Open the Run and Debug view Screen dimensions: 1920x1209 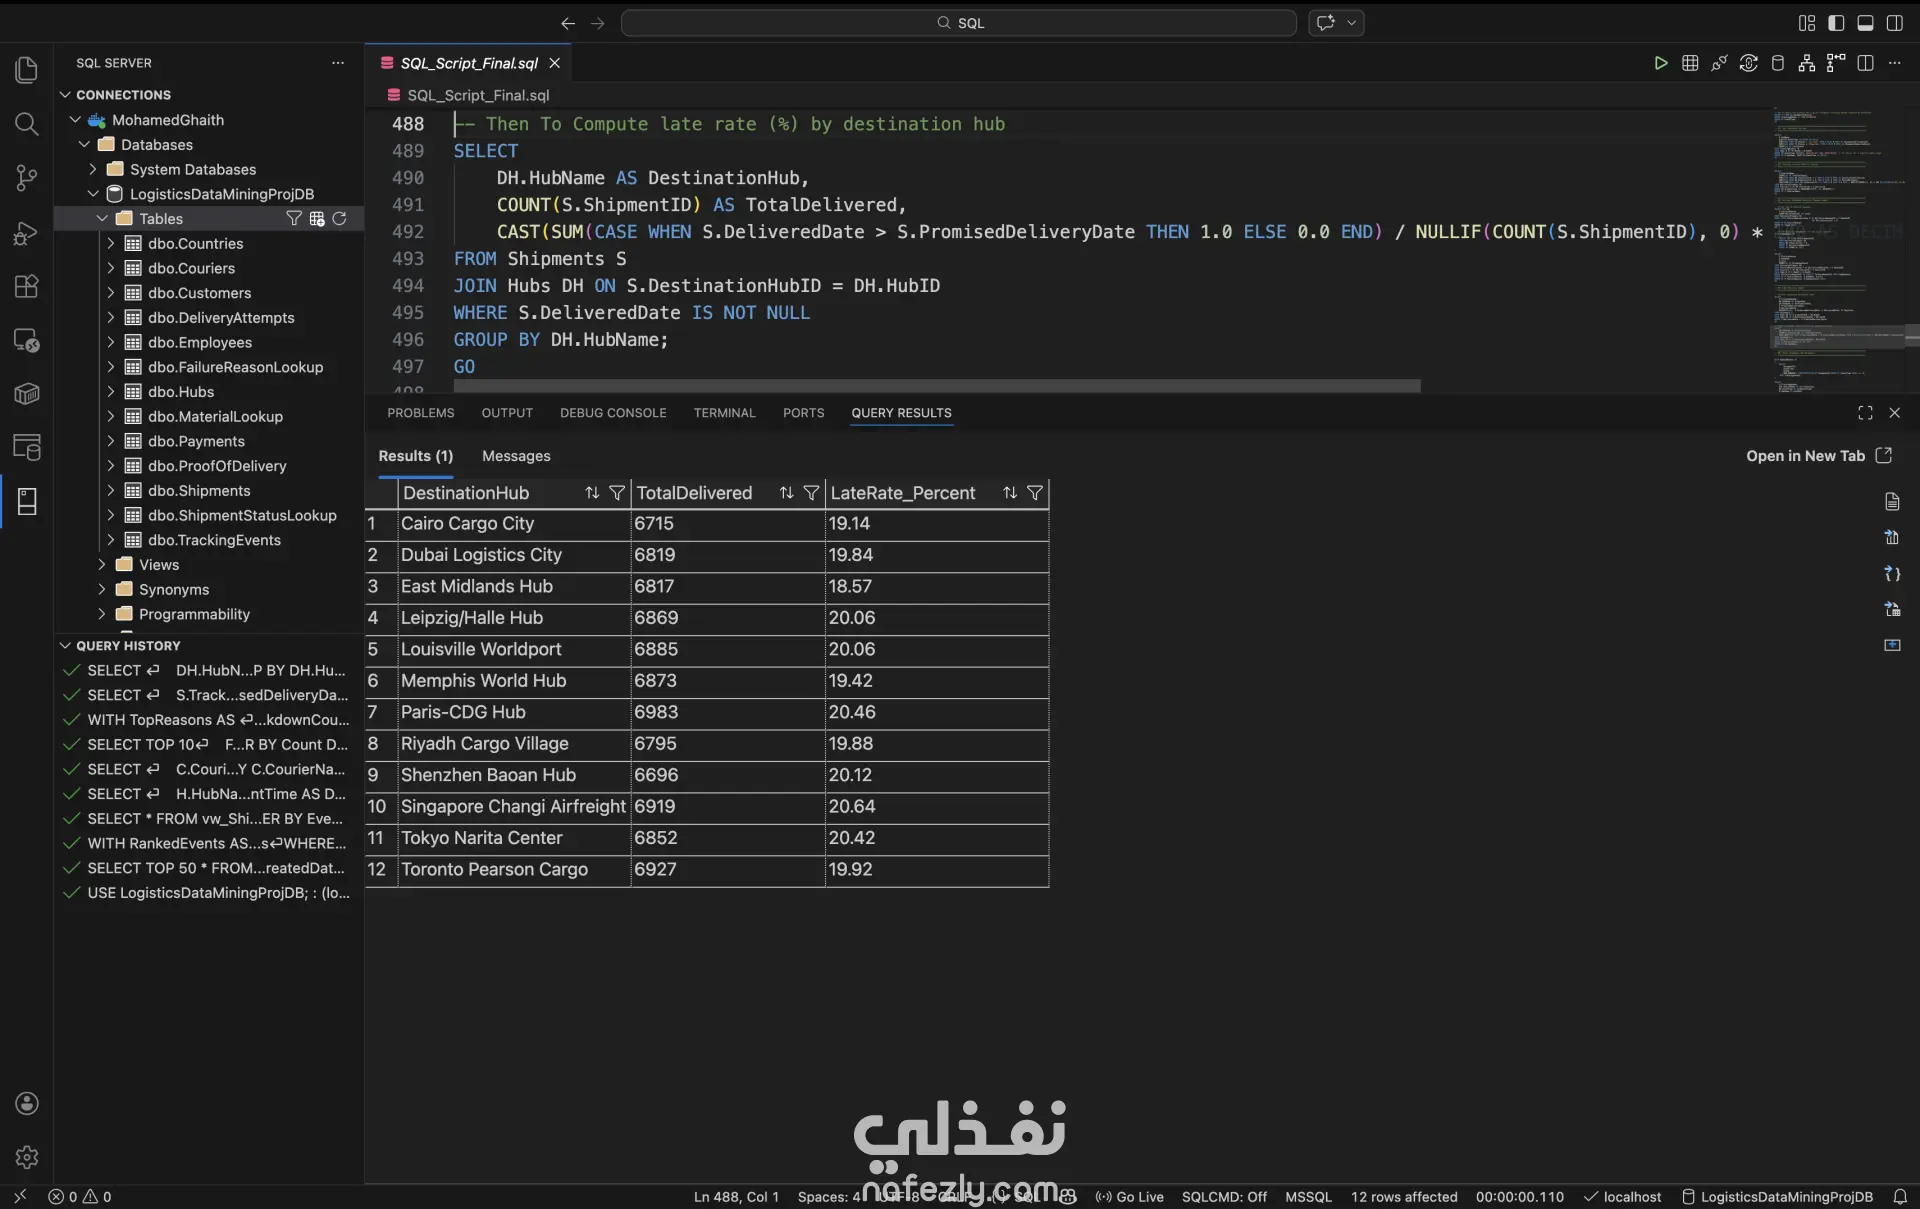pyautogui.click(x=27, y=232)
